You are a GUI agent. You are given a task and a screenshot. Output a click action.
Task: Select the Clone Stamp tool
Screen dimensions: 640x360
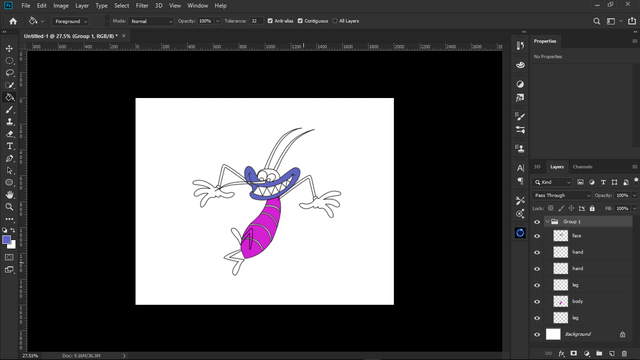point(9,122)
